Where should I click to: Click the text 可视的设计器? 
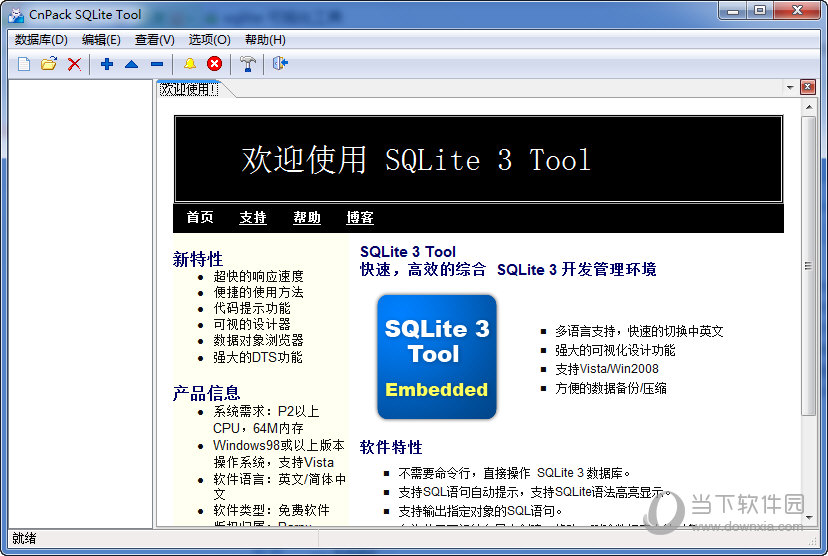[x=252, y=324]
